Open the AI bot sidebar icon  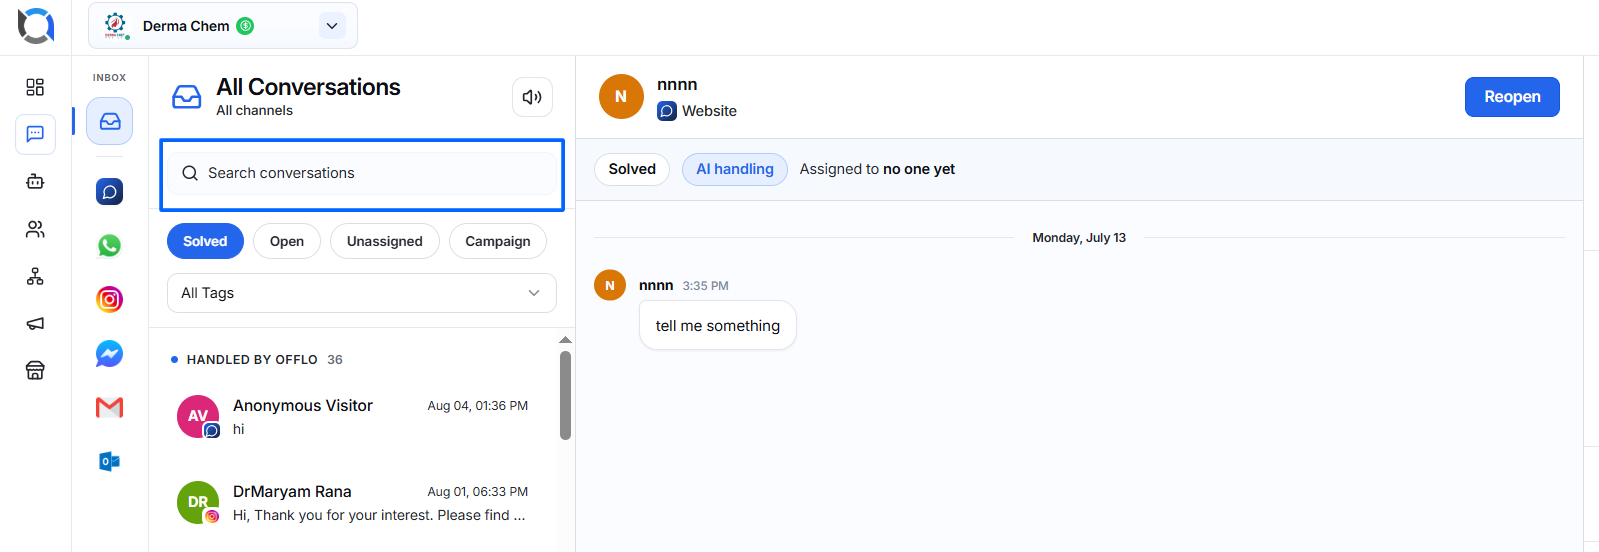pos(35,181)
